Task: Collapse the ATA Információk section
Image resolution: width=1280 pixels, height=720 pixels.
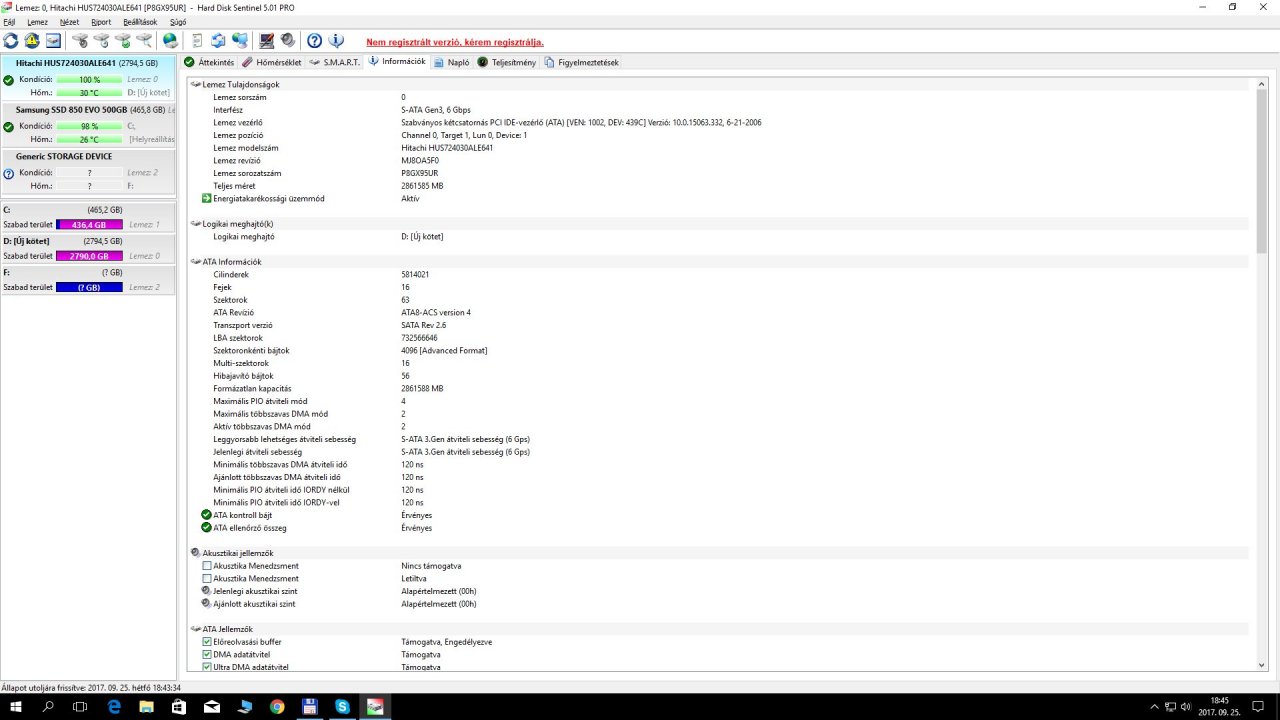Action: tap(195, 262)
